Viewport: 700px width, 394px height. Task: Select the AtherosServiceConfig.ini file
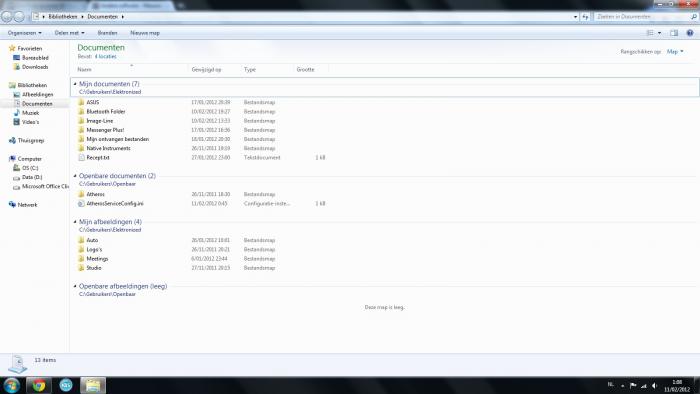click(x=115, y=203)
